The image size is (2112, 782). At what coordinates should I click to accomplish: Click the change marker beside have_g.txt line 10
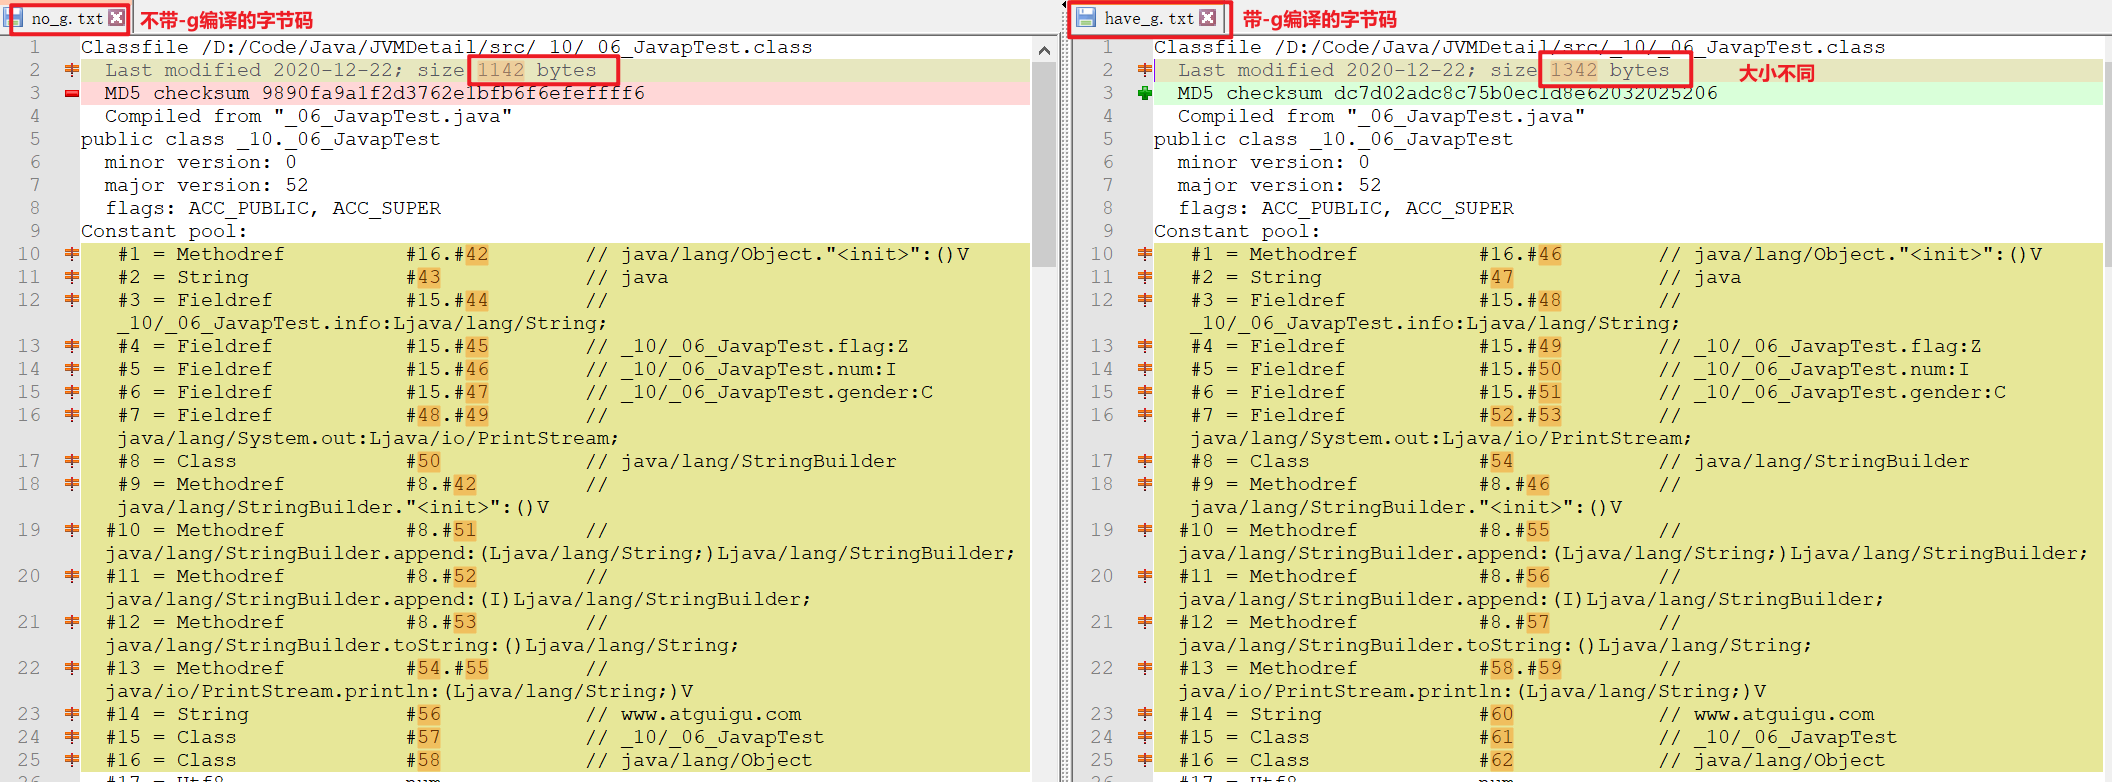point(1145,254)
